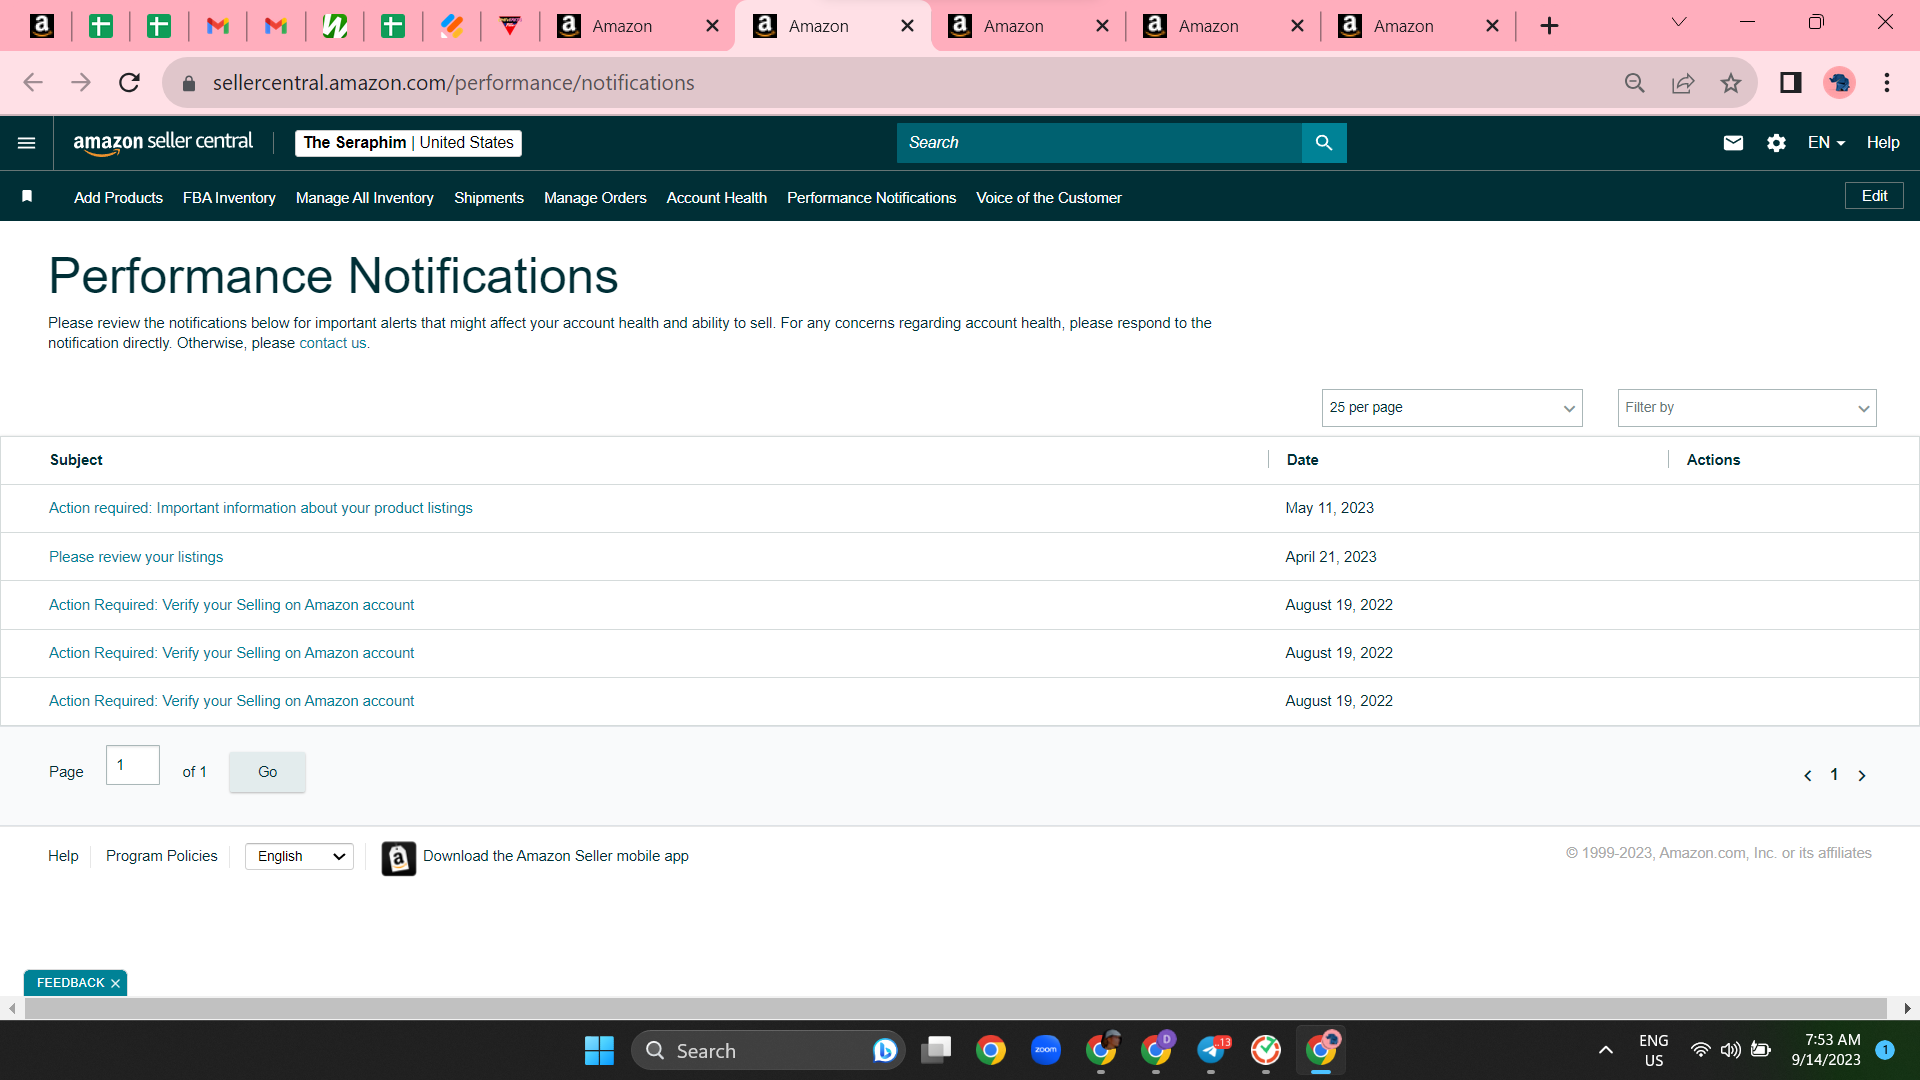Reload the page
Image resolution: width=1920 pixels, height=1080 pixels.
[x=129, y=83]
